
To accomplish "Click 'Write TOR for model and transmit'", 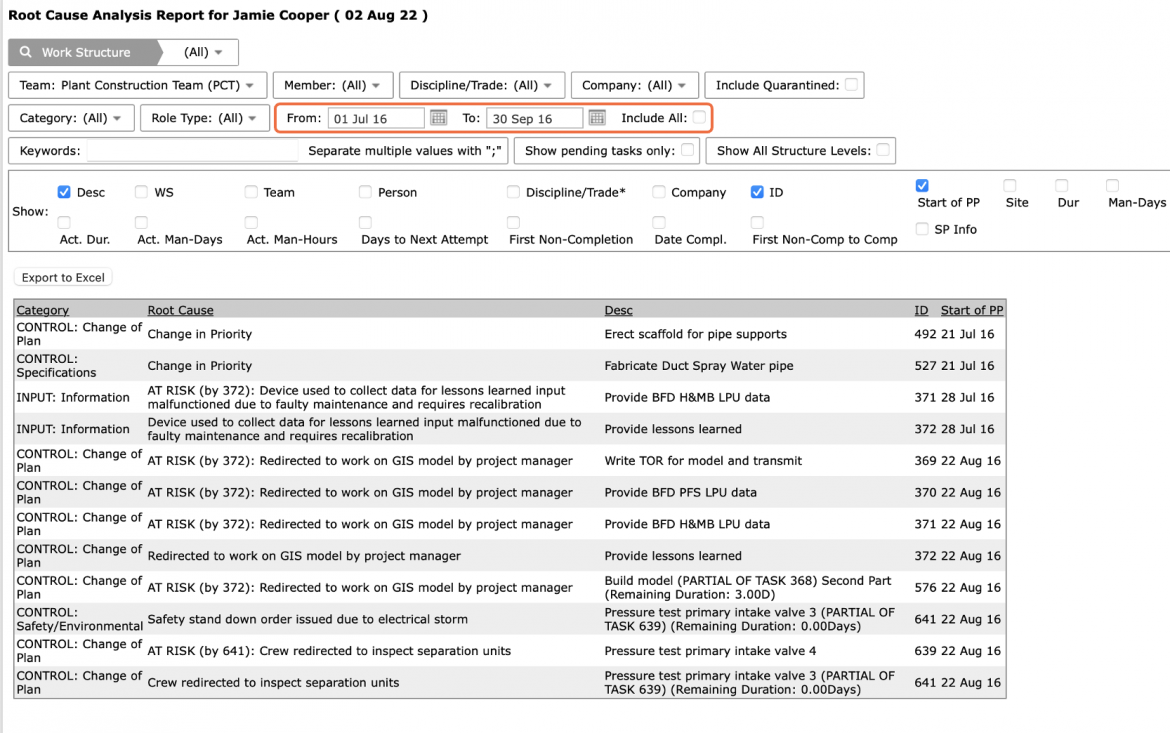I will (703, 461).
